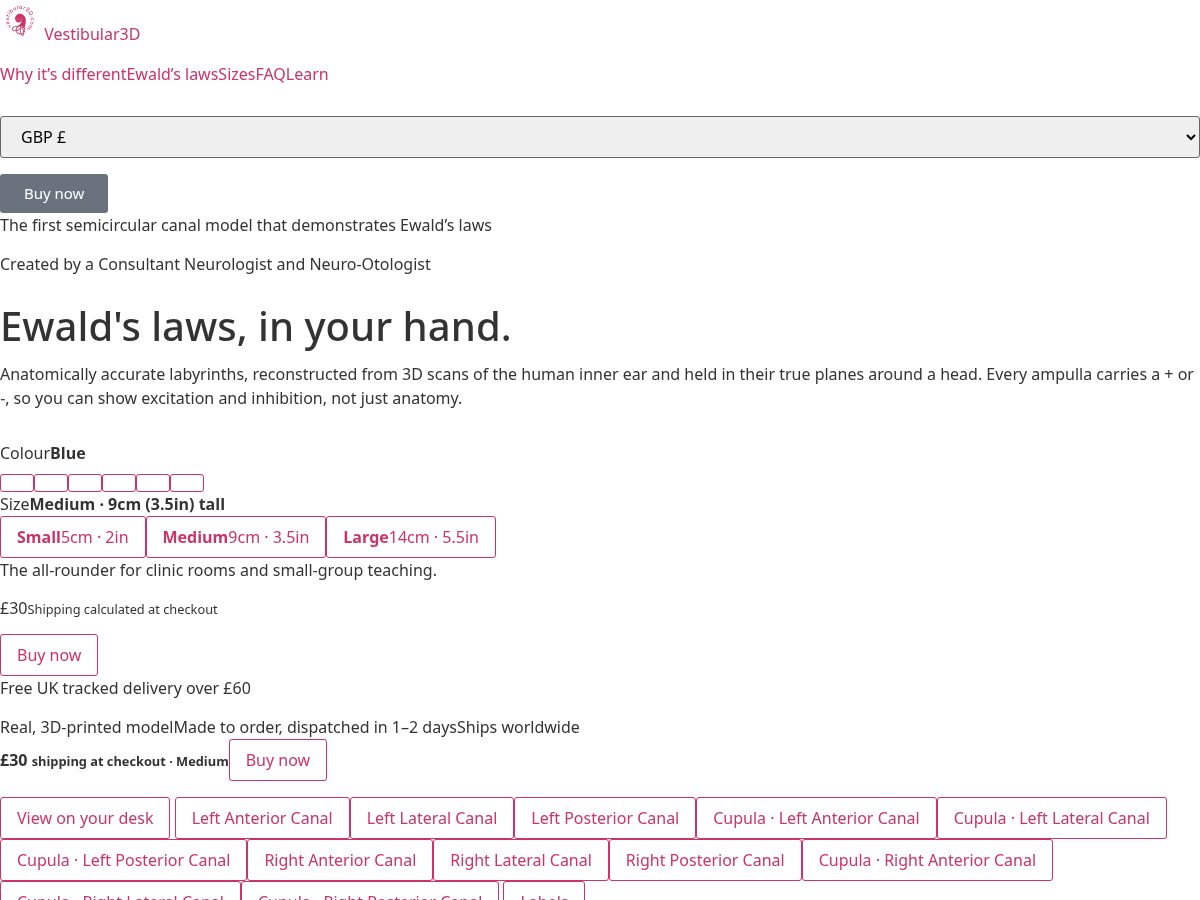Select the third colour swatch from left
The image size is (1200, 900).
click(85, 483)
